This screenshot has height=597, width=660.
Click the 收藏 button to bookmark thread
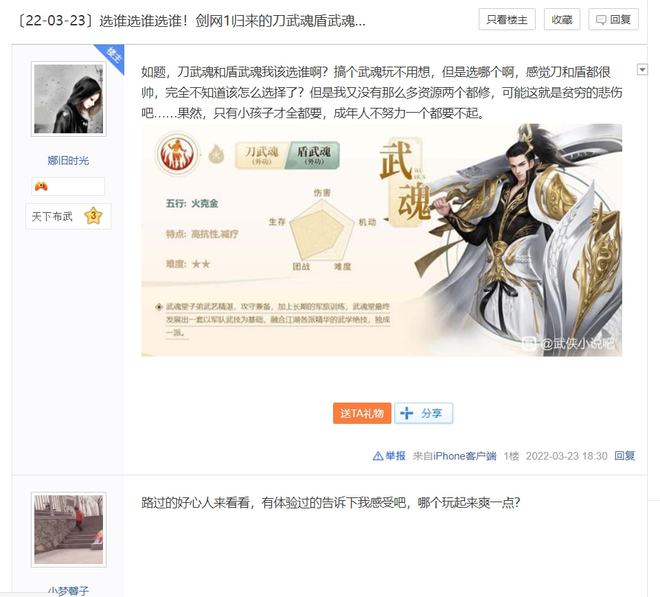coord(562,19)
